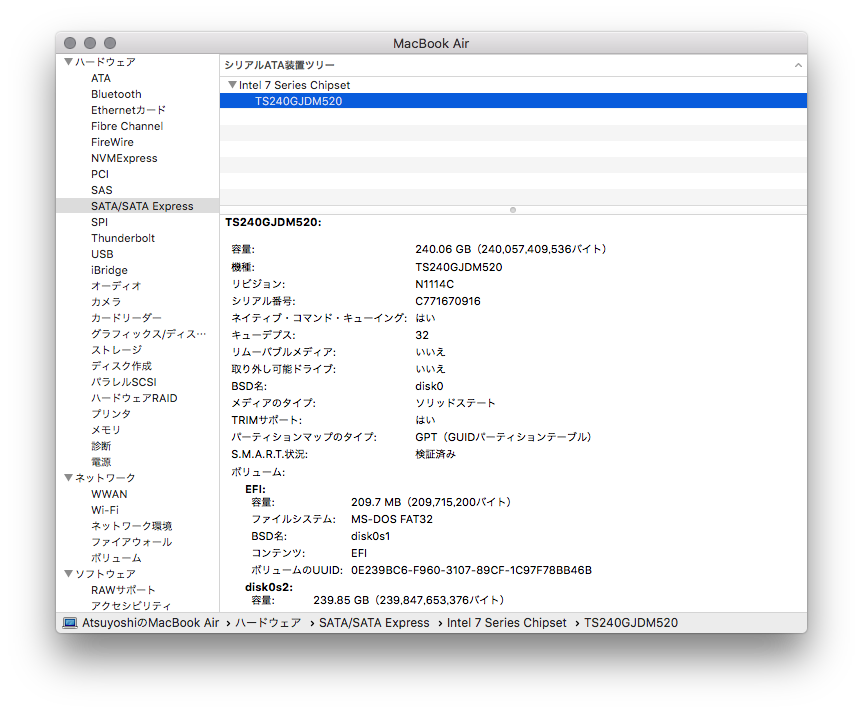The image size is (863, 713).
Task: Select カメラ in the sidebar
Action: [106, 302]
